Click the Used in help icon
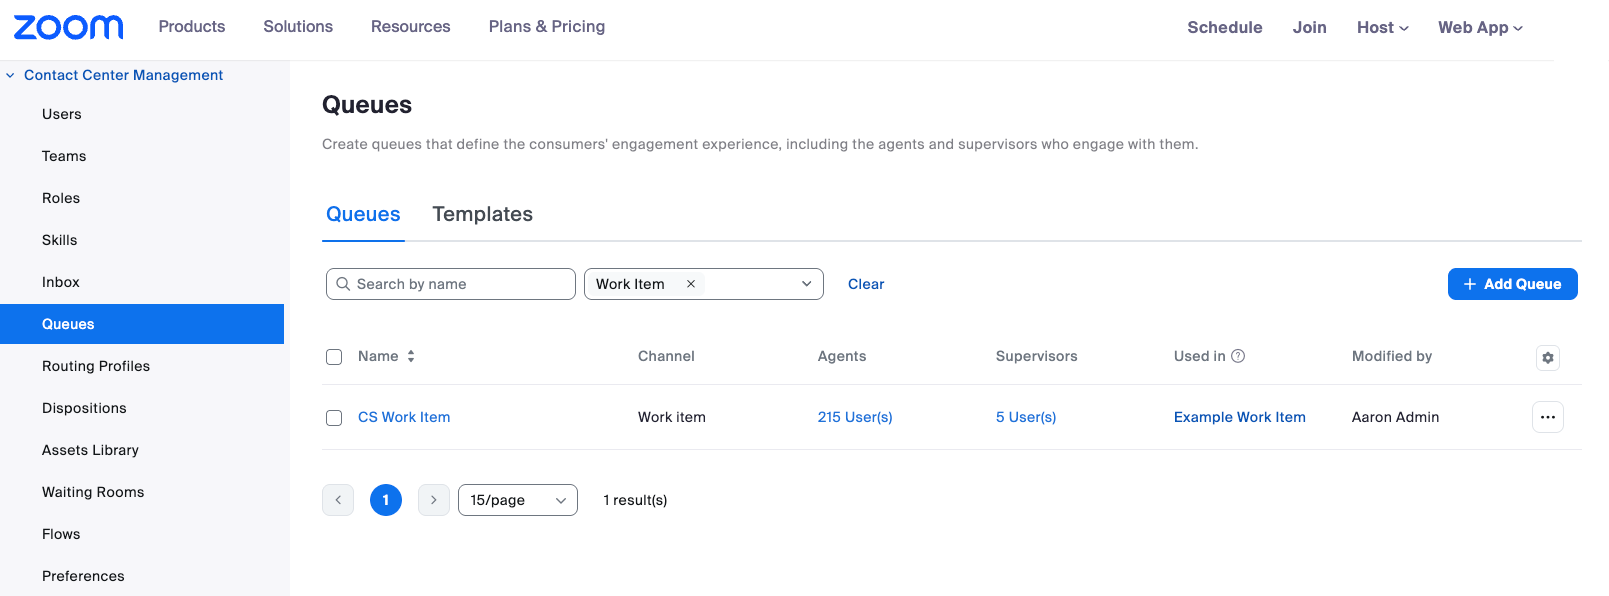The width and height of the screenshot is (1609, 596). coord(1238,356)
